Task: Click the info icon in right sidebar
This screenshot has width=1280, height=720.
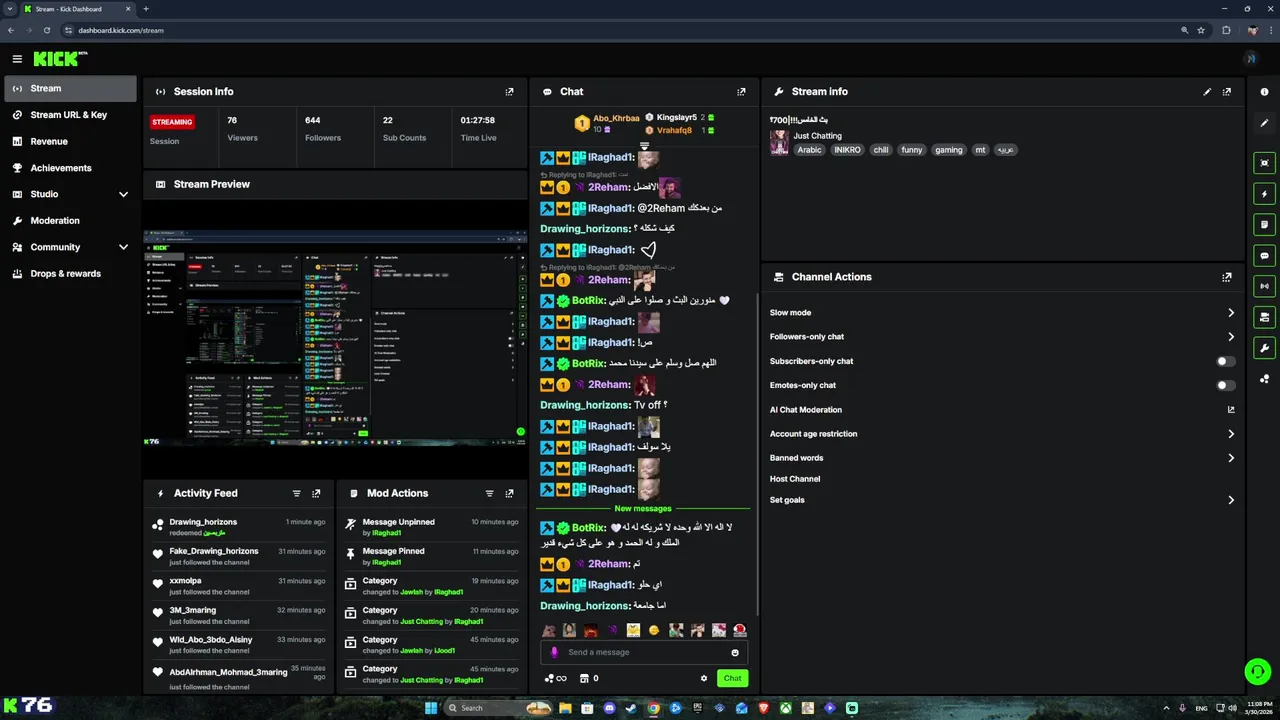Action: (1265, 92)
